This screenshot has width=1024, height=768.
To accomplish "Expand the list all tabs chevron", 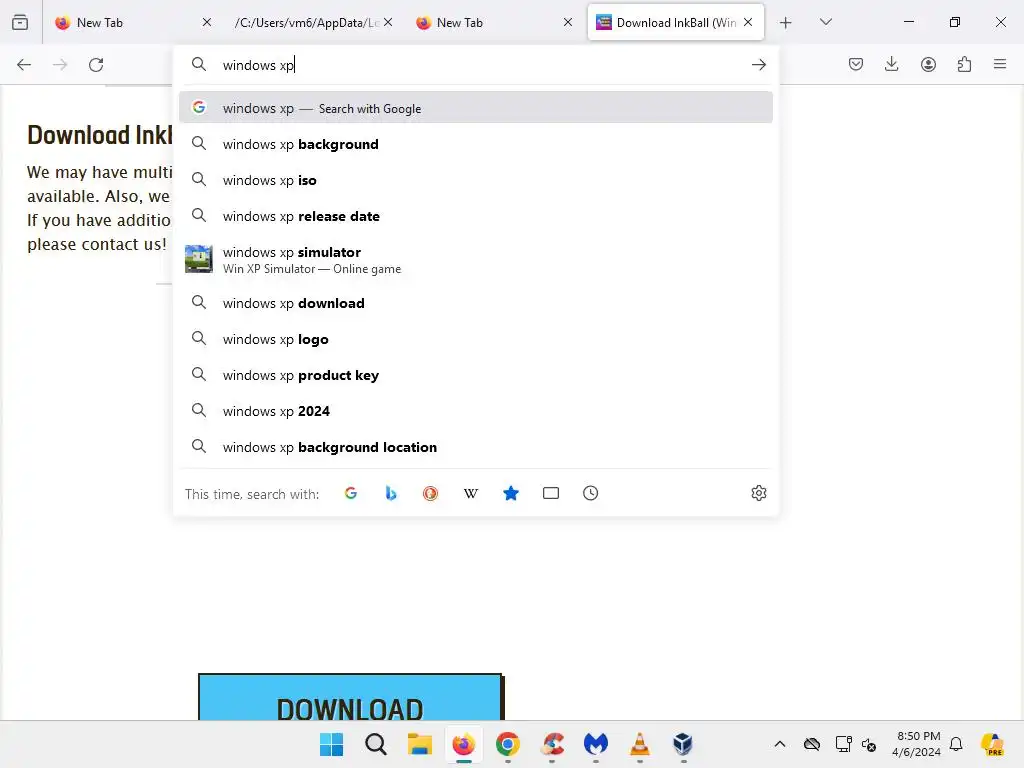I will click(x=825, y=22).
